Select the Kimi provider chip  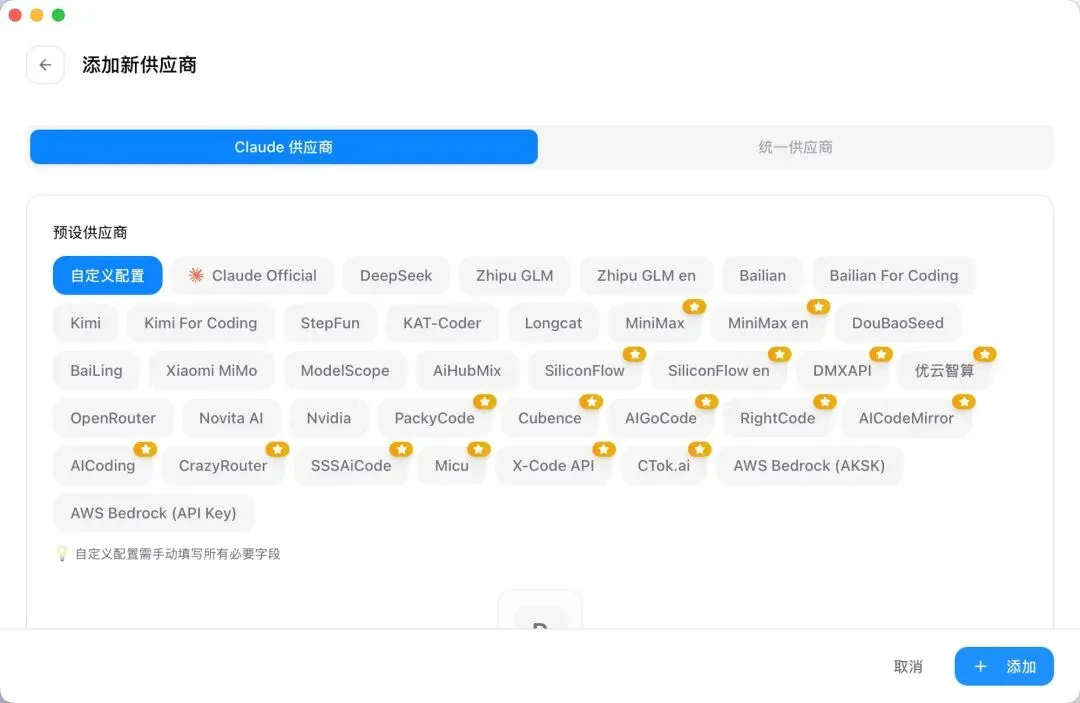85,323
